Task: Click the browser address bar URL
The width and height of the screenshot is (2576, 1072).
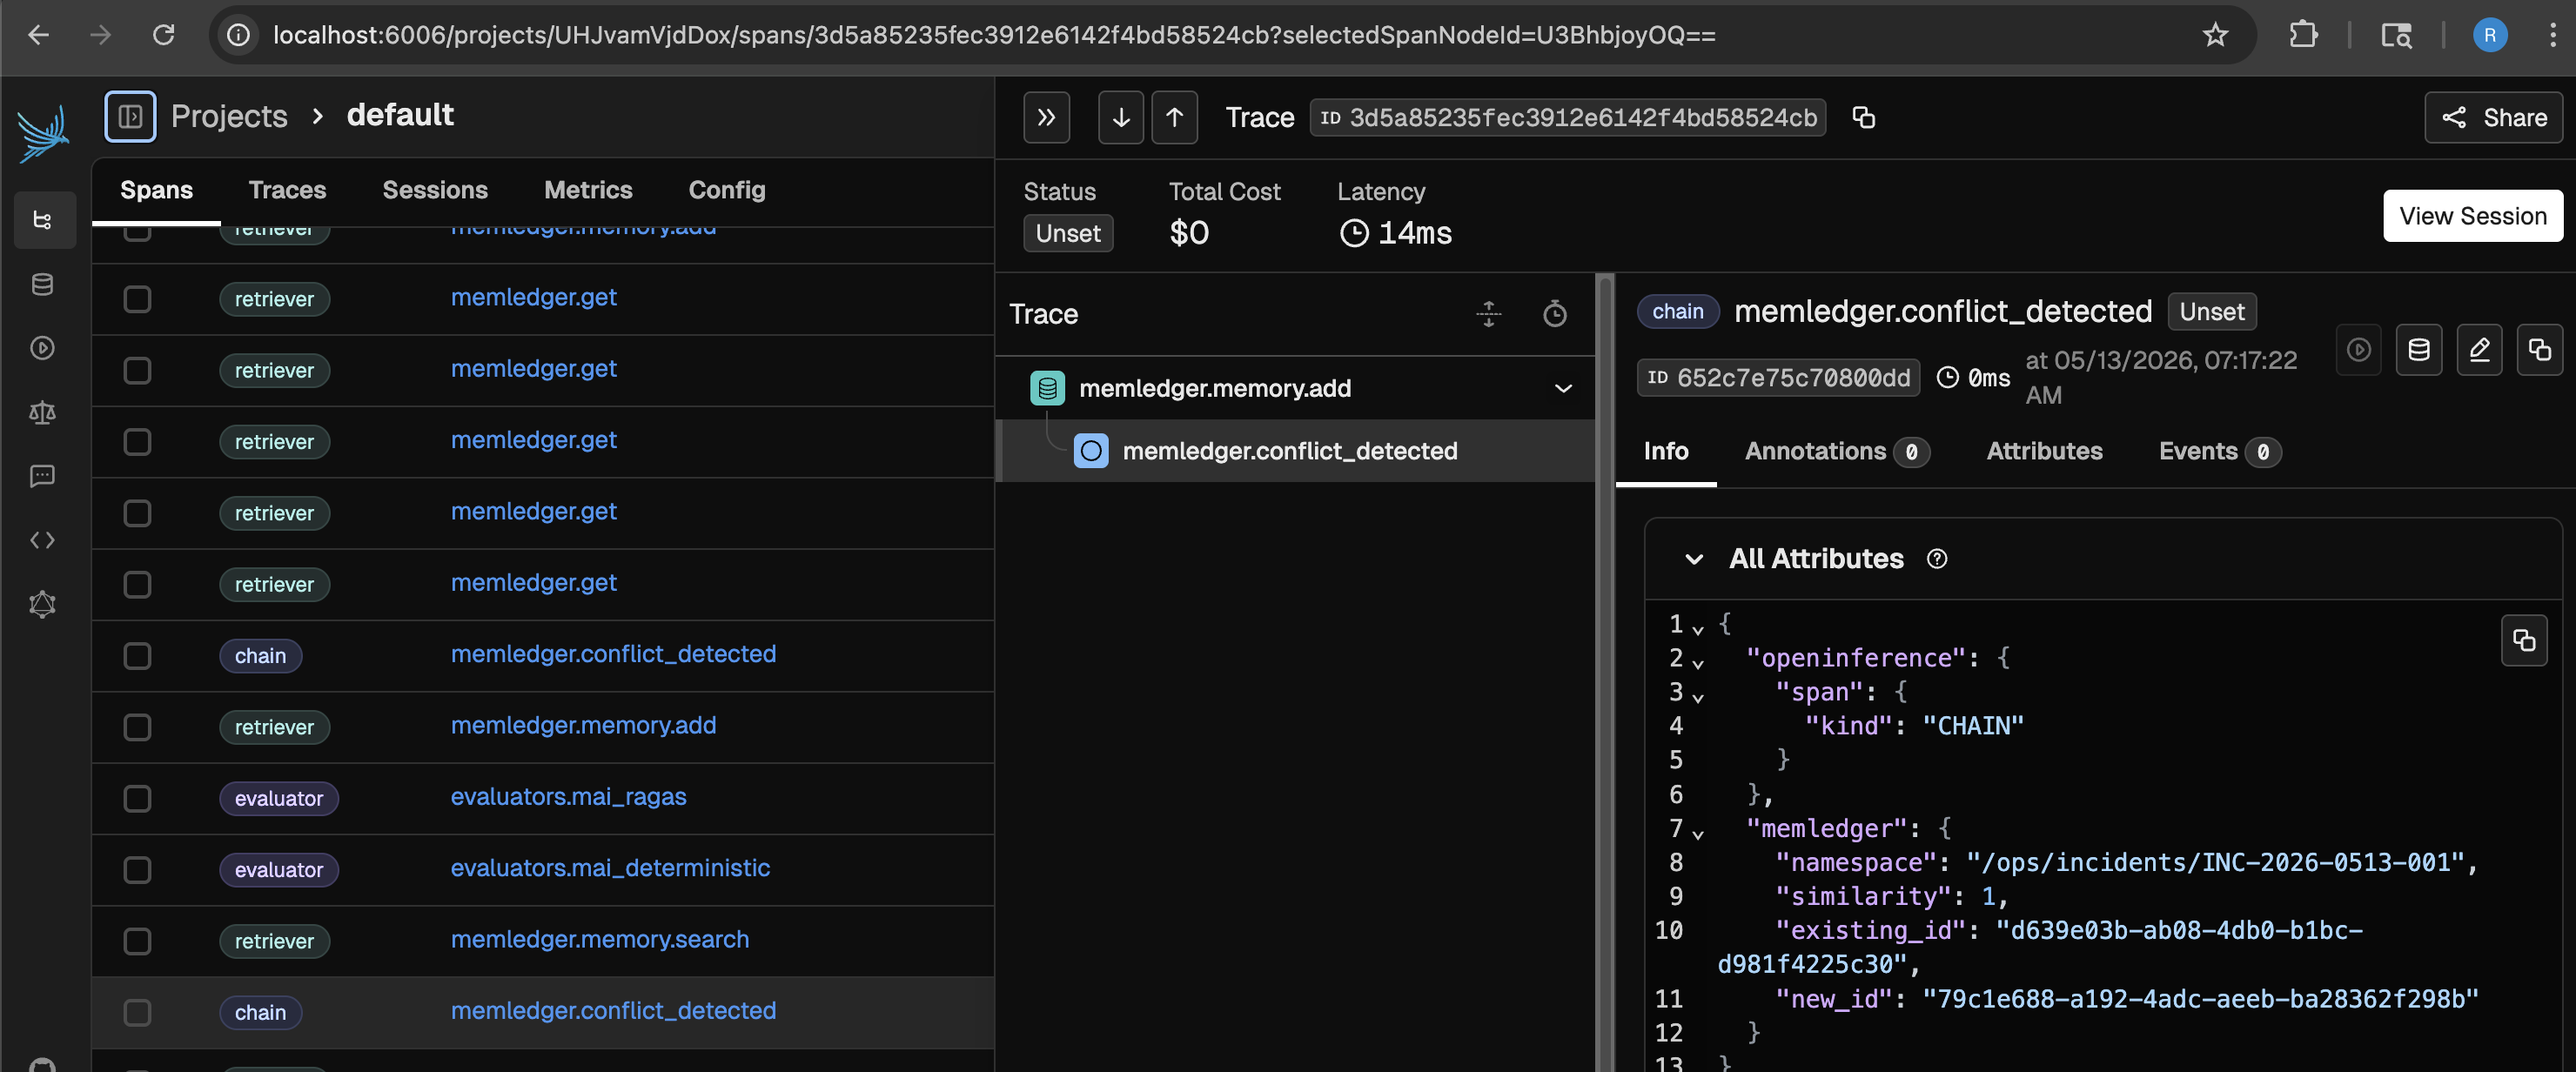Action: pos(994,35)
